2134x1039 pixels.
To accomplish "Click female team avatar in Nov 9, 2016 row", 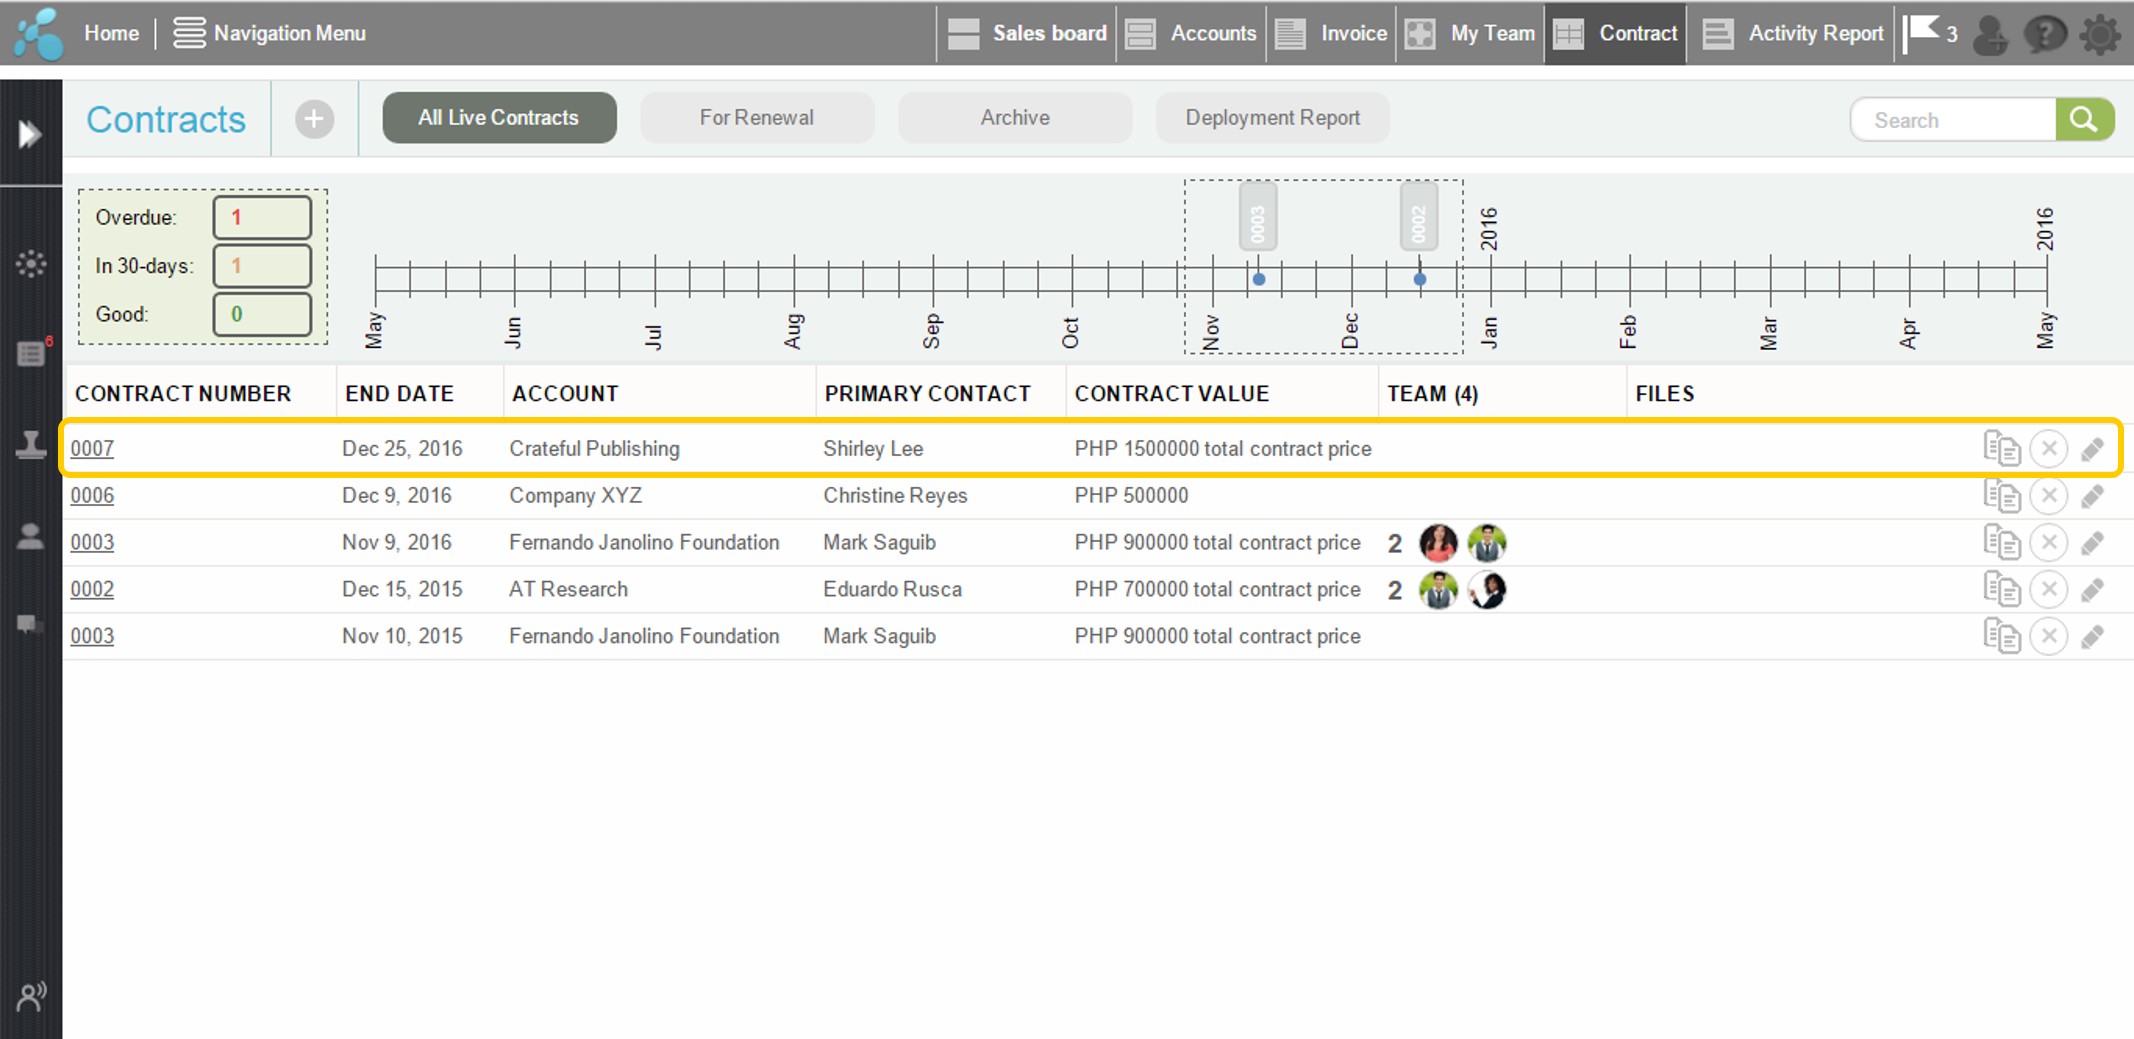I will click(1438, 543).
